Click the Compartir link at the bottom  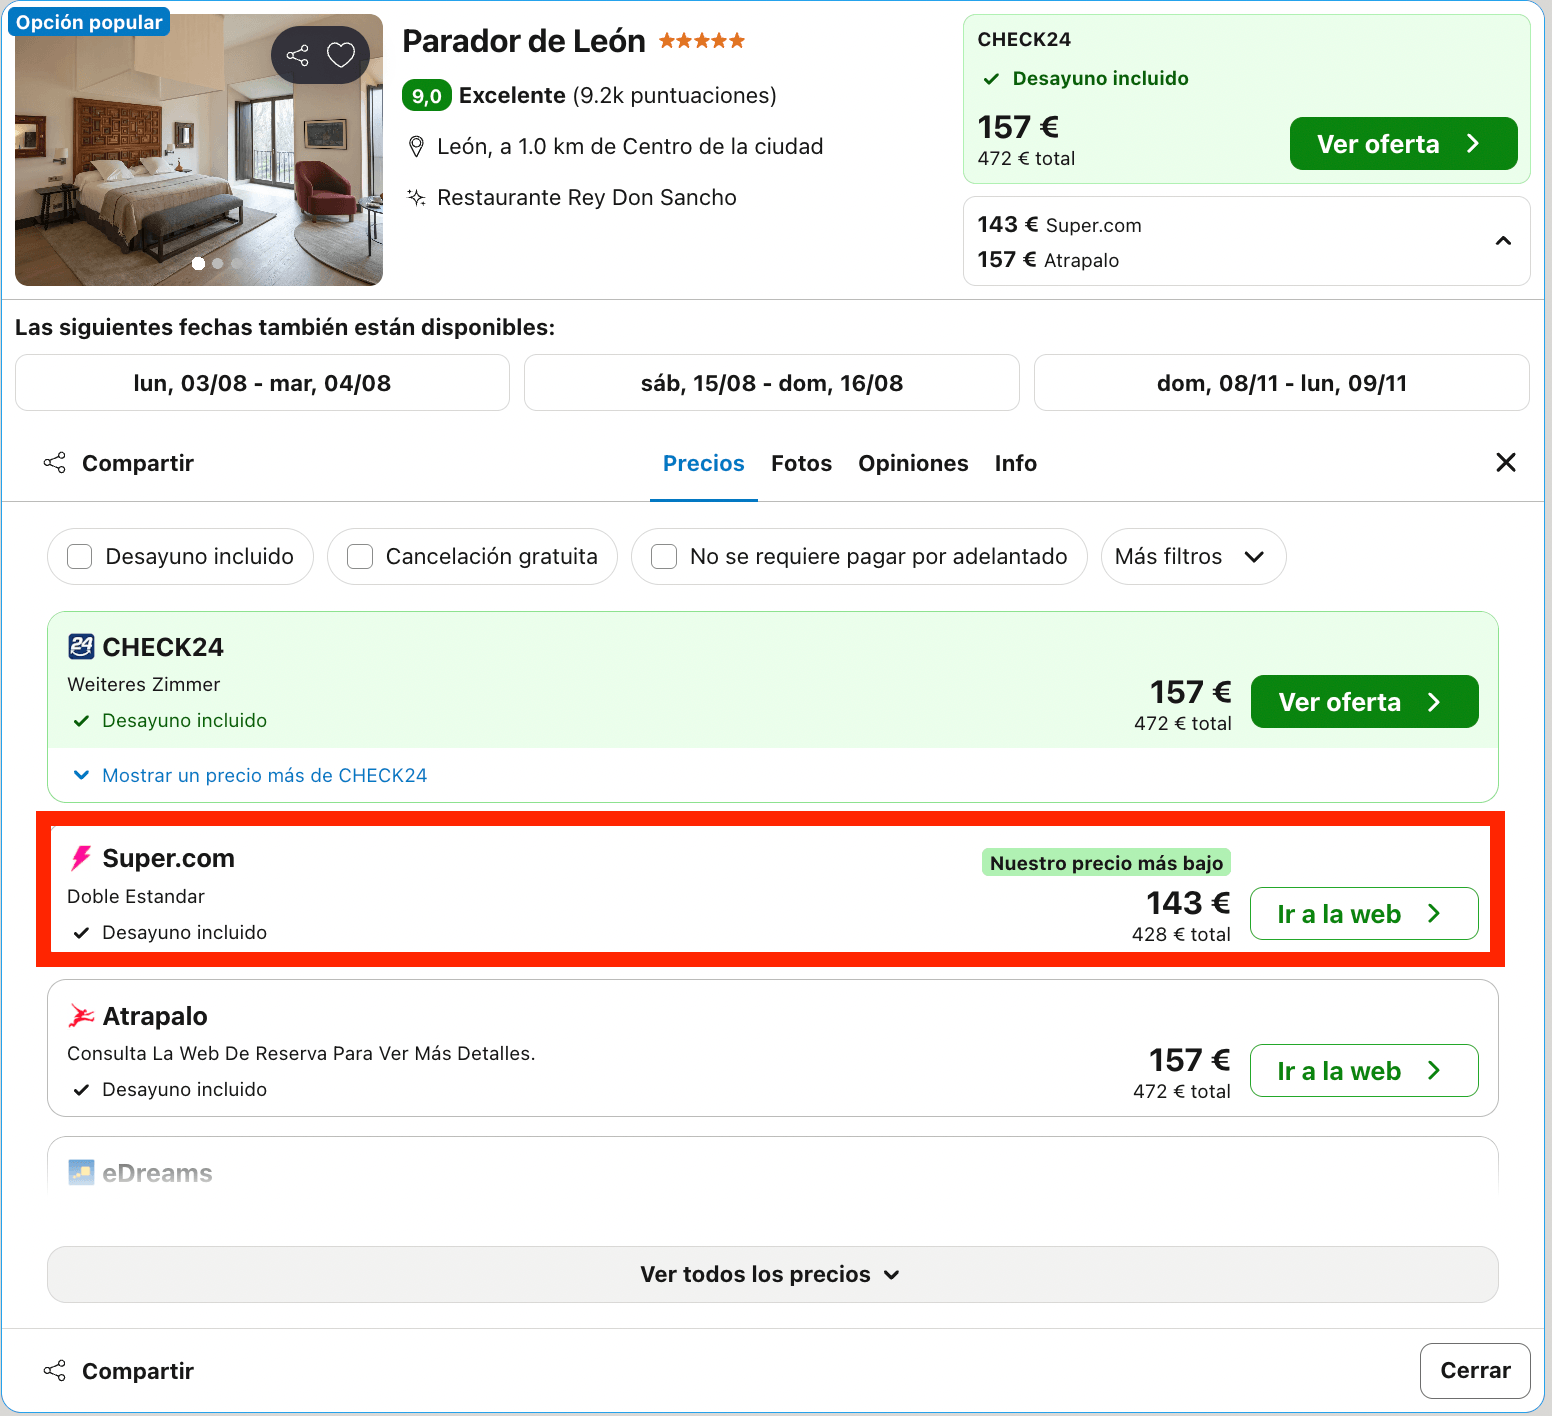(x=138, y=1370)
